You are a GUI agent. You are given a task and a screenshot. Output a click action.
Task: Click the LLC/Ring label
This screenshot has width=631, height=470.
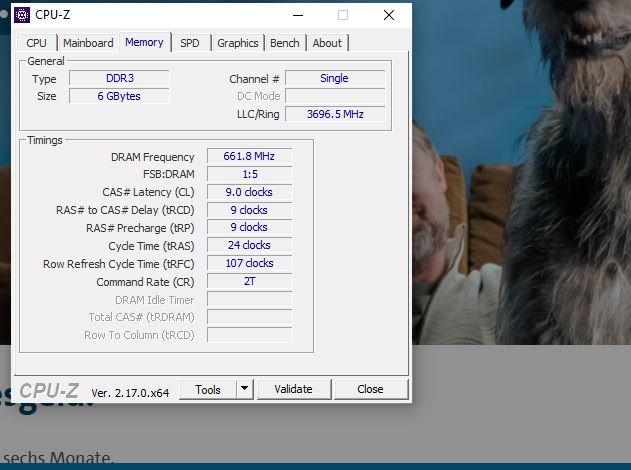(x=258, y=114)
